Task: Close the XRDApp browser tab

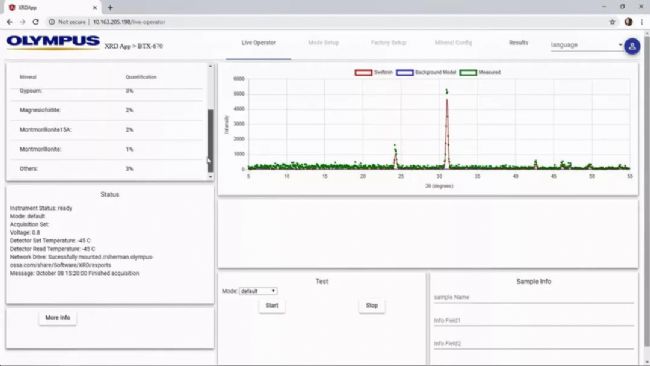Action: [x=95, y=7]
